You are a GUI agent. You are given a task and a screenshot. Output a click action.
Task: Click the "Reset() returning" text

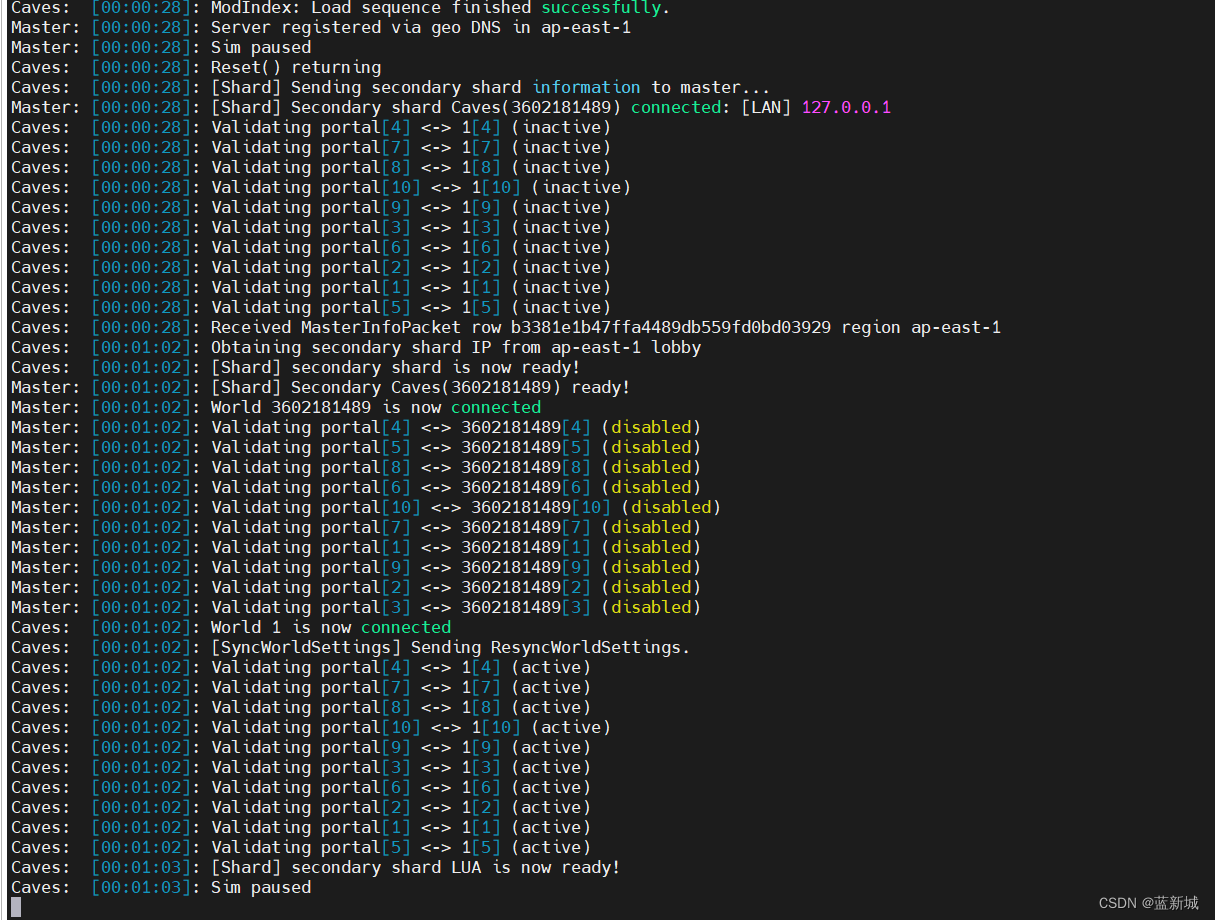tap(295, 67)
